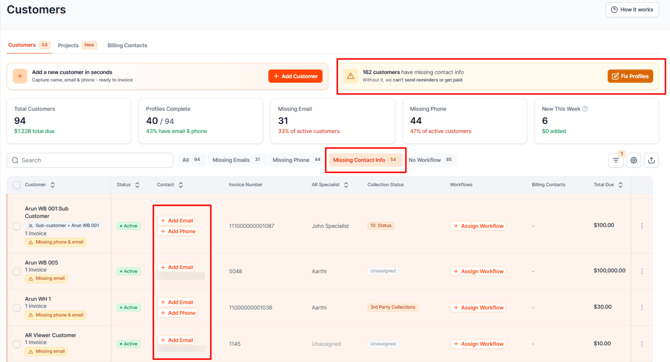Add Email for Arun WH 1
Screen dimensions: 670x362
coord(177,302)
